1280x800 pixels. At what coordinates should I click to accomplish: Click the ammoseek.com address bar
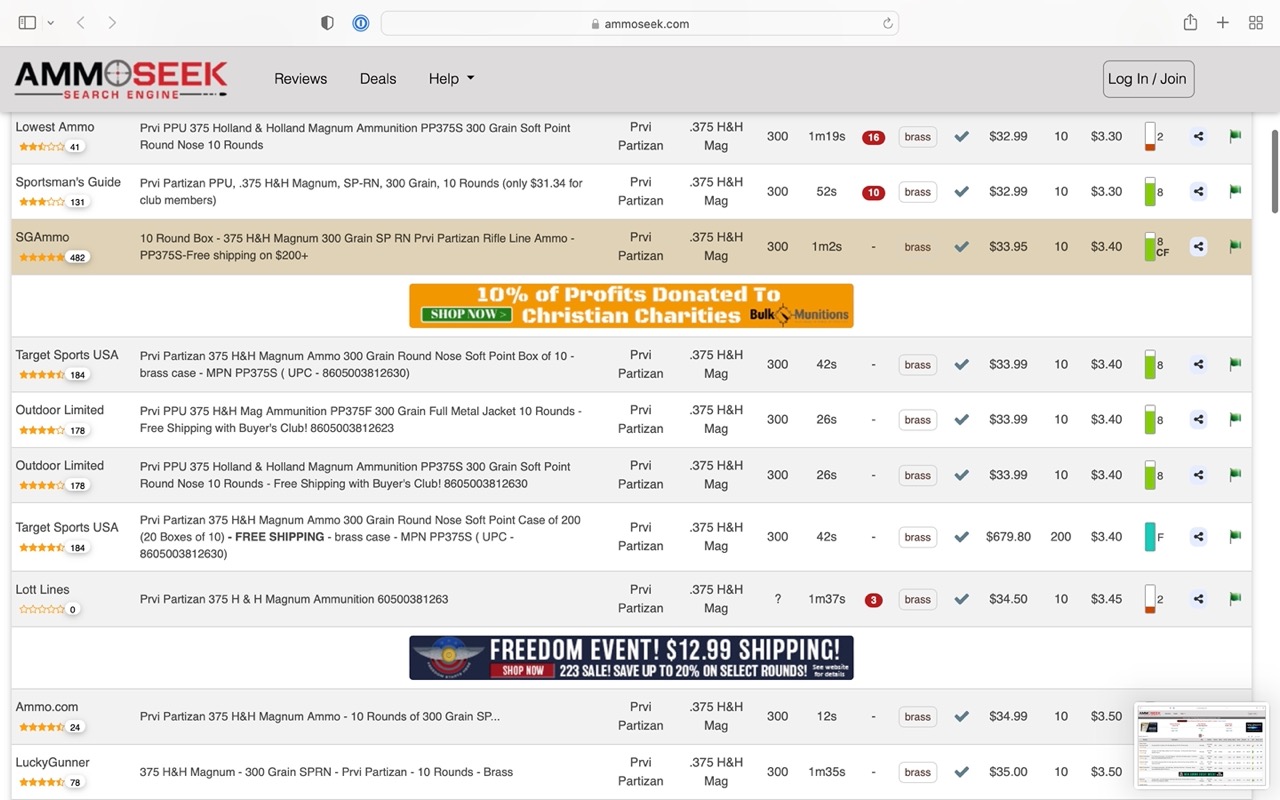point(640,23)
